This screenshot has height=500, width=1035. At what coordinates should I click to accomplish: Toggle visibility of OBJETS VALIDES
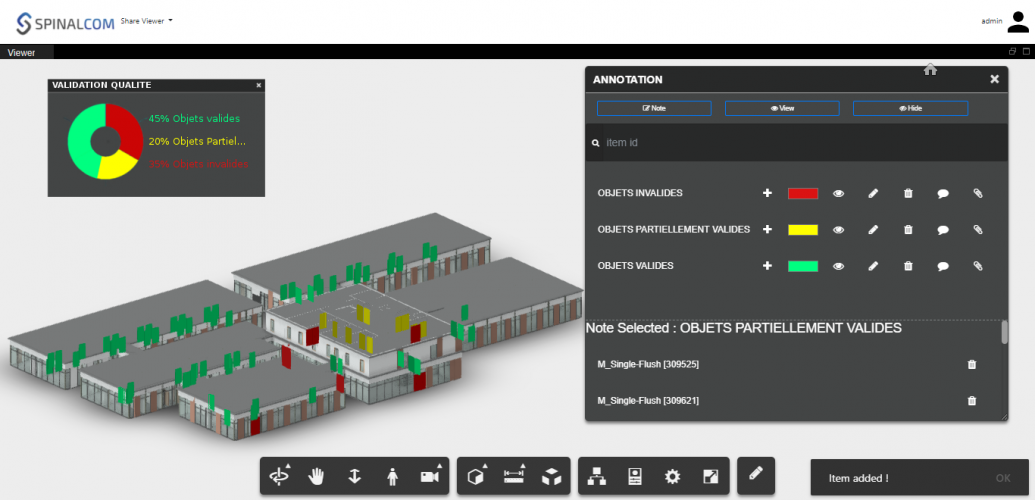pos(838,266)
